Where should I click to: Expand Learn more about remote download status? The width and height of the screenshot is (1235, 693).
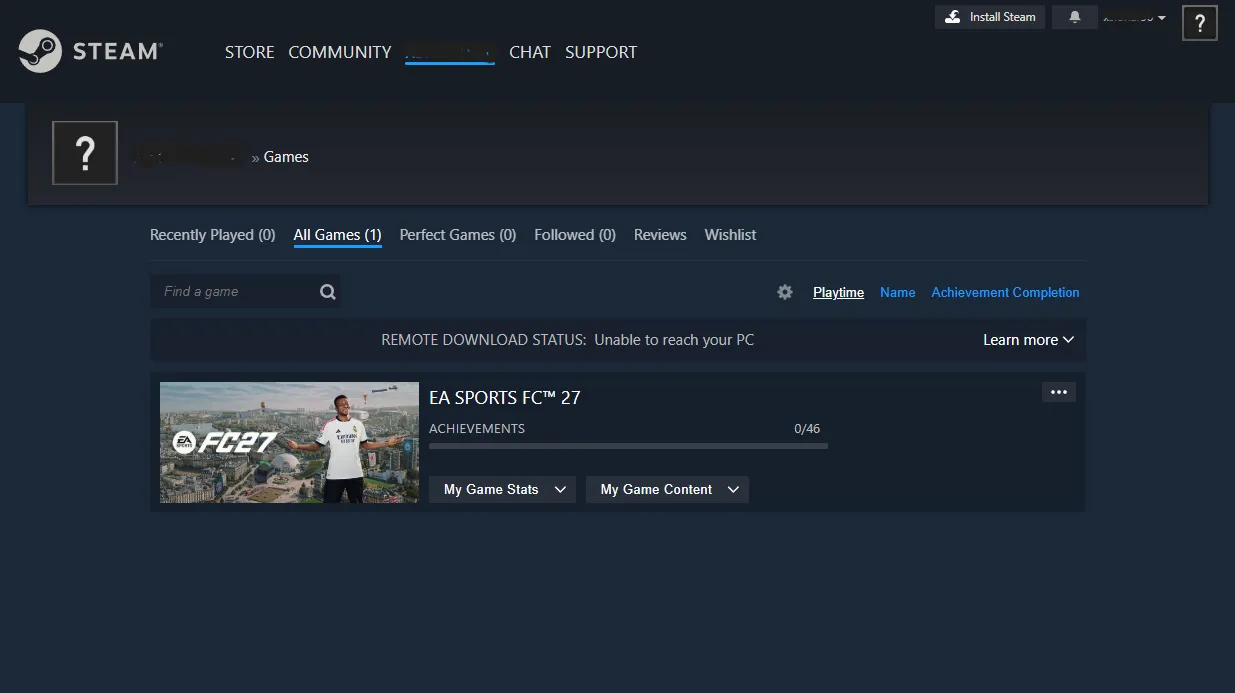(1028, 340)
